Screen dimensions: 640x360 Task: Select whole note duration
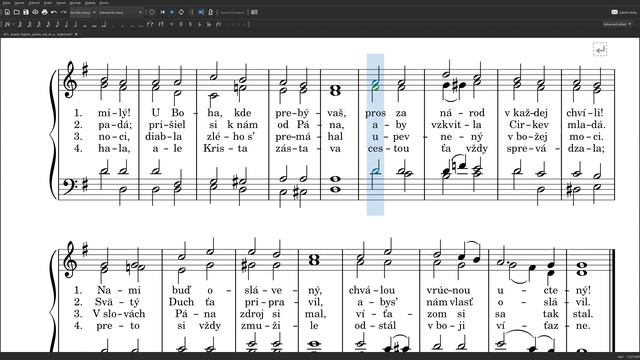pos(85,25)
